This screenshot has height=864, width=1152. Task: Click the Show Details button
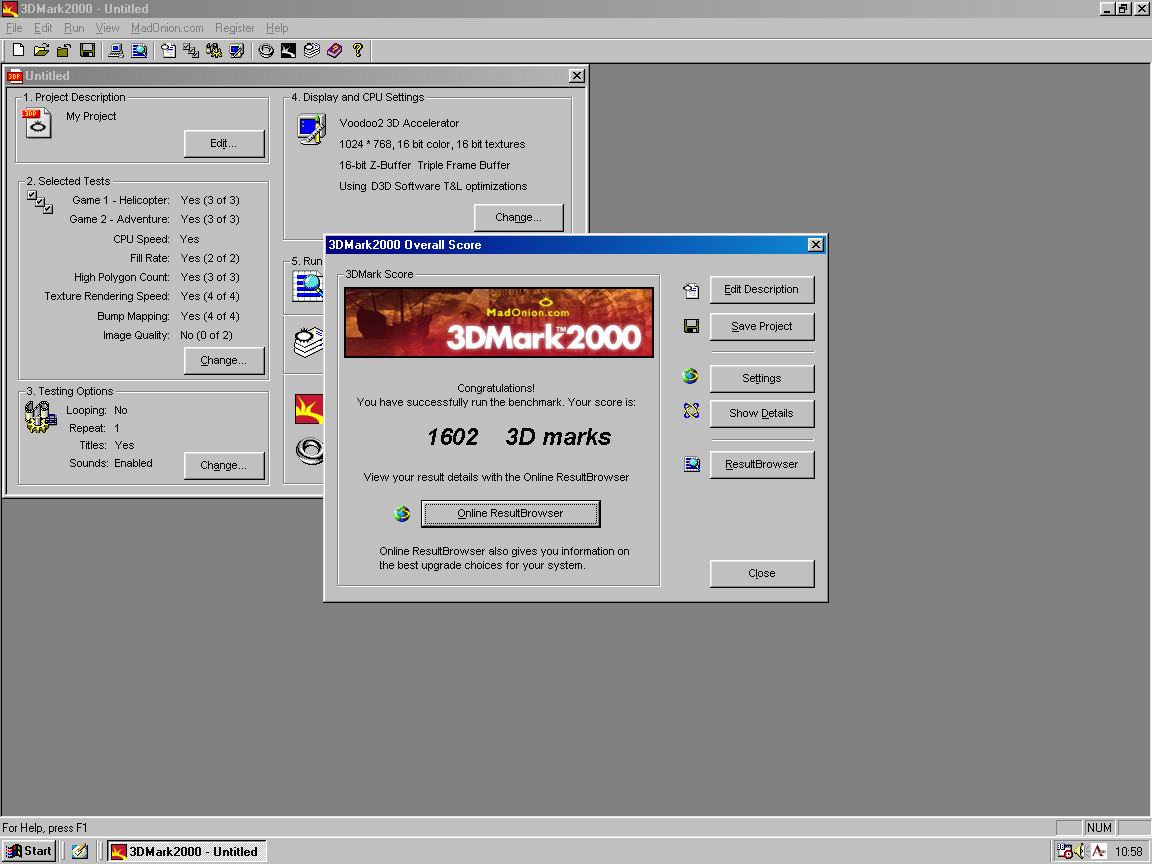coord(762,413)
